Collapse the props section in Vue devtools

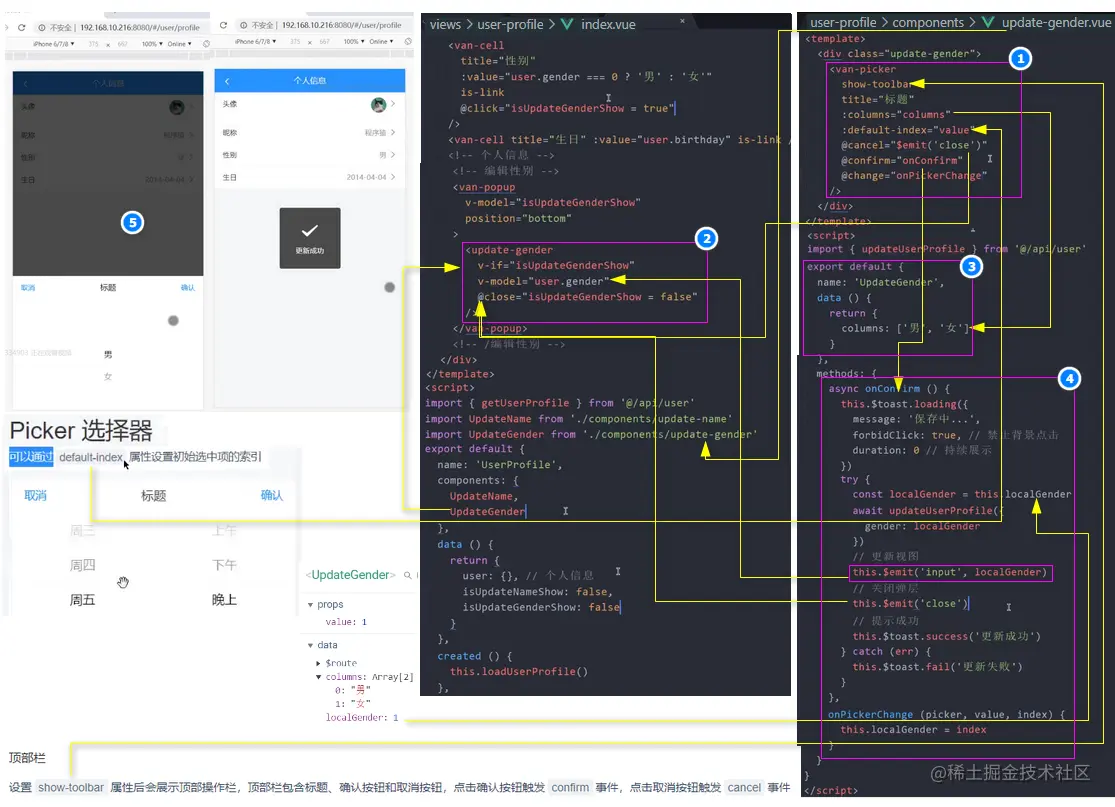[311, 604]
